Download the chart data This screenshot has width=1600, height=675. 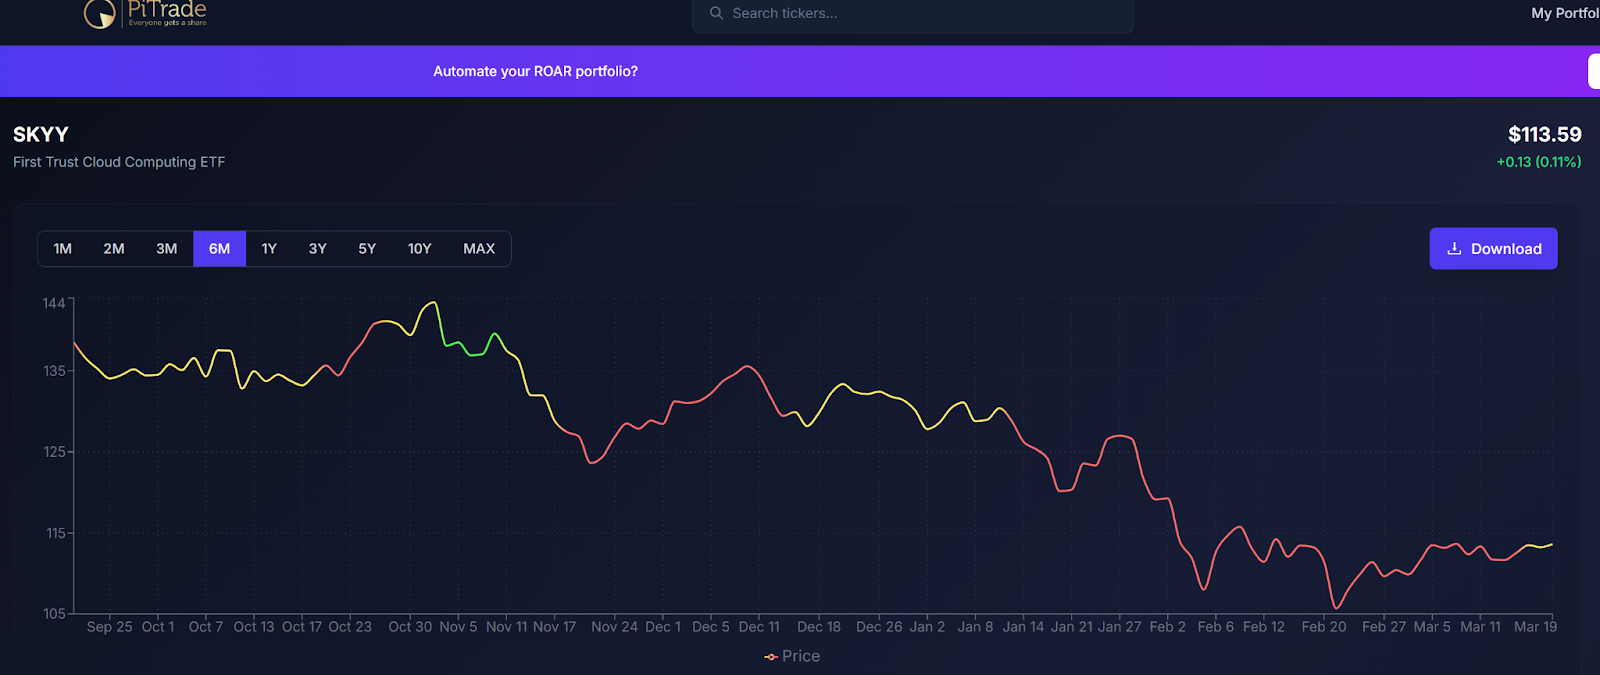pyautogui.click(x=1493, y=248)
